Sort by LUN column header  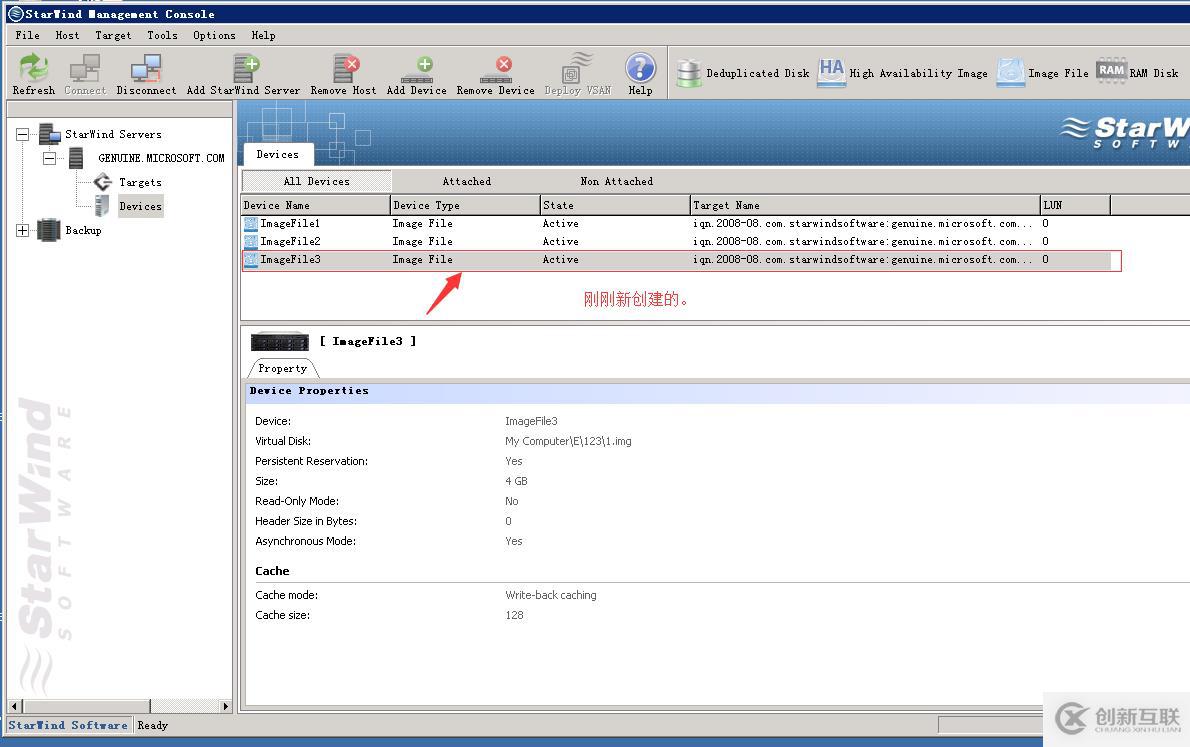(1075, 205)
